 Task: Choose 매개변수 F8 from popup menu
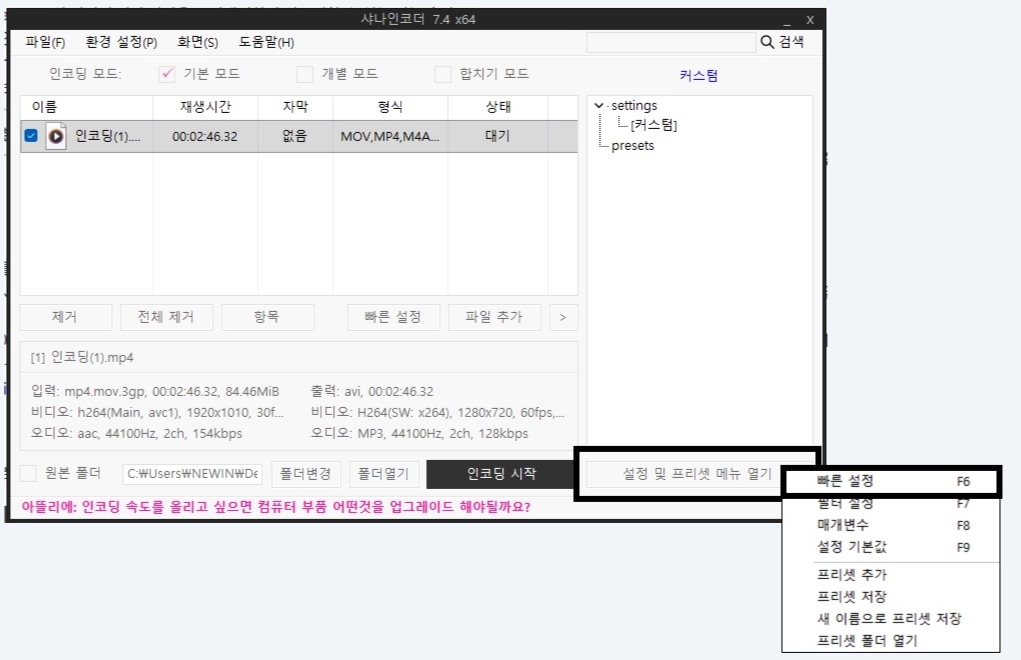coord(891,525)
